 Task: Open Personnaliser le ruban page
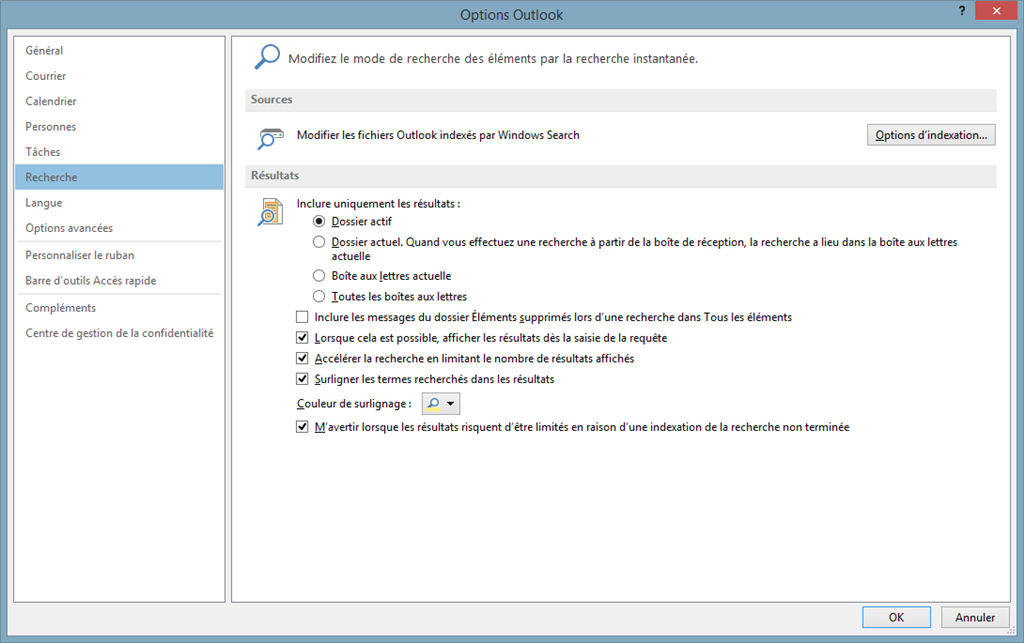[x=119, y=255]
